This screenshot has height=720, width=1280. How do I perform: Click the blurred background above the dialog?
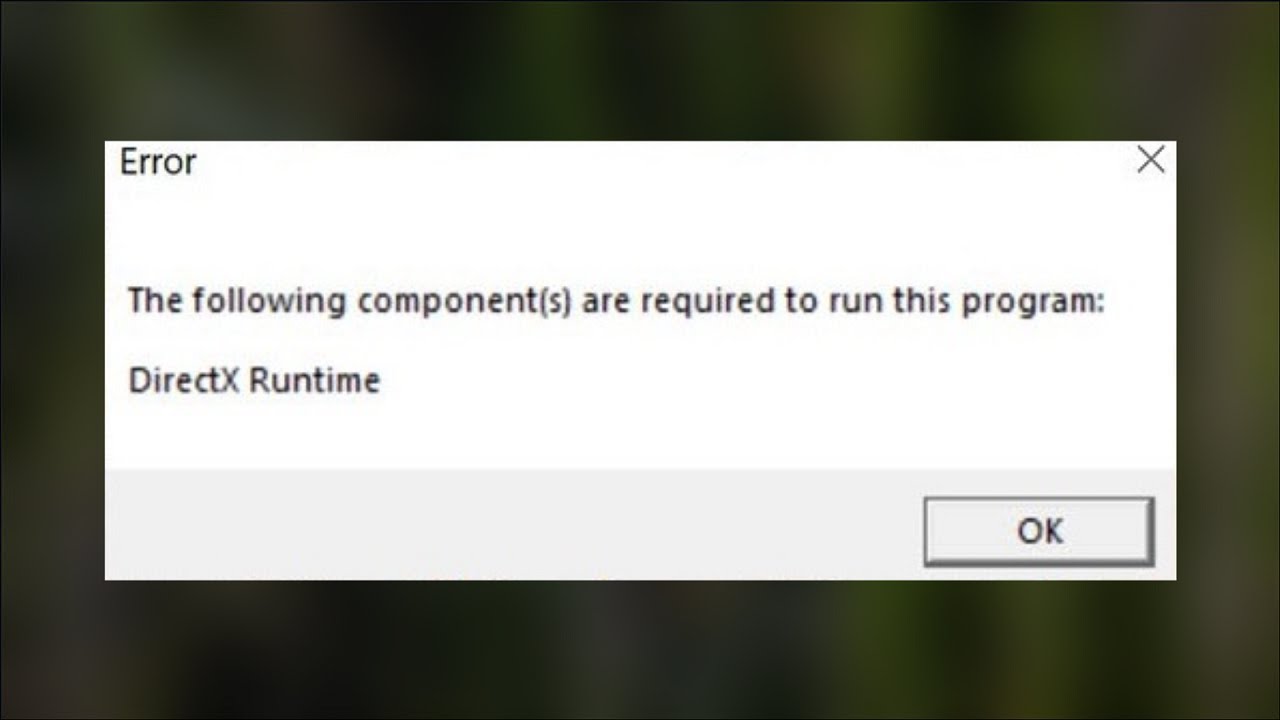[640, 70]
